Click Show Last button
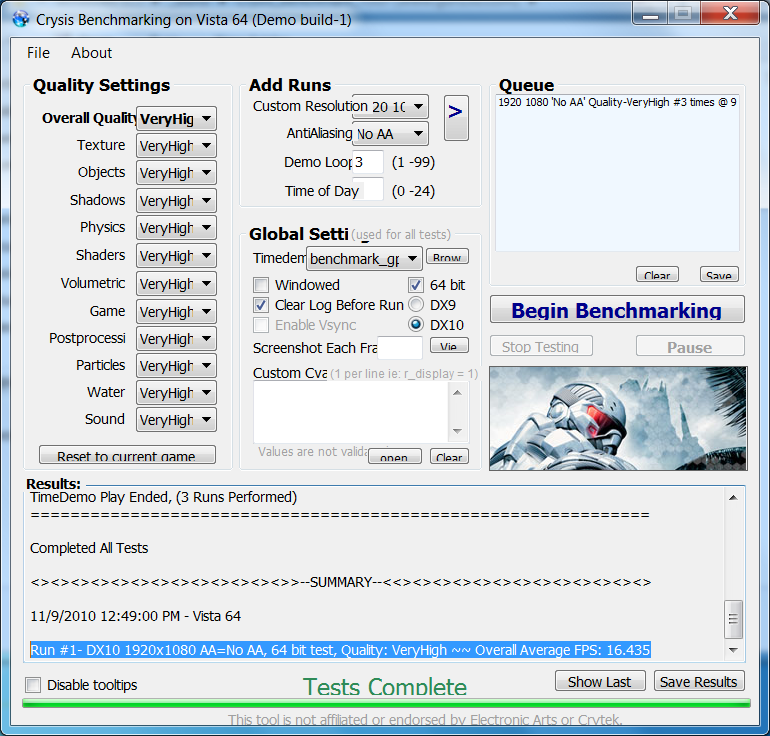This screenshot has width=770, height=736. 599,682
